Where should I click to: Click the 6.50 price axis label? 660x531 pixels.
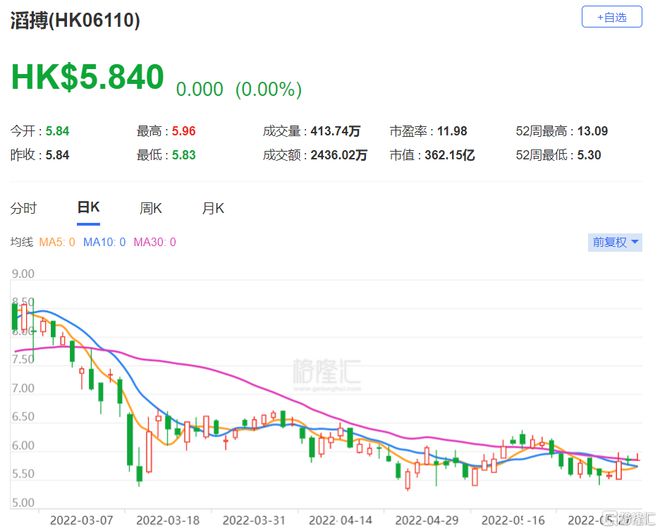click(23, 417)
